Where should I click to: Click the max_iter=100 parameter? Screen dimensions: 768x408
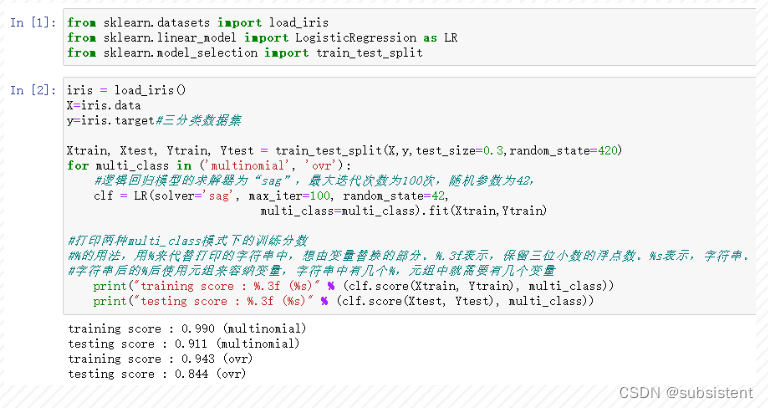pyautogui.click(x=289, y=196)
